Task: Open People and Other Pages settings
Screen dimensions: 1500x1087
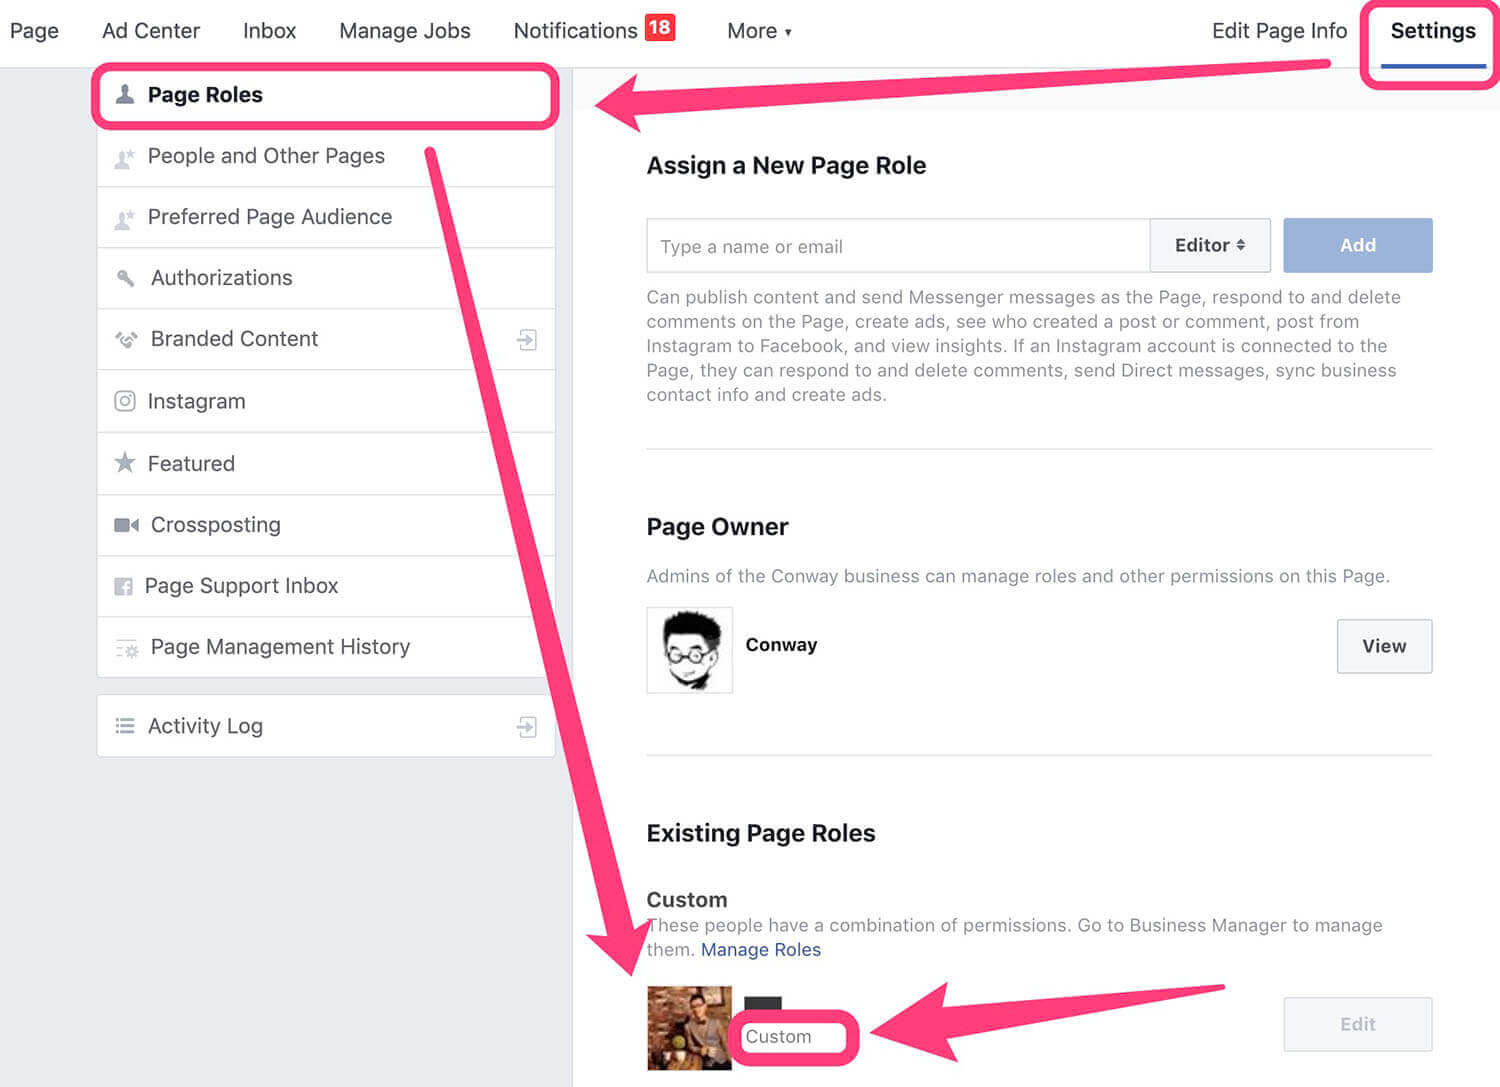Action: (326, 156)
